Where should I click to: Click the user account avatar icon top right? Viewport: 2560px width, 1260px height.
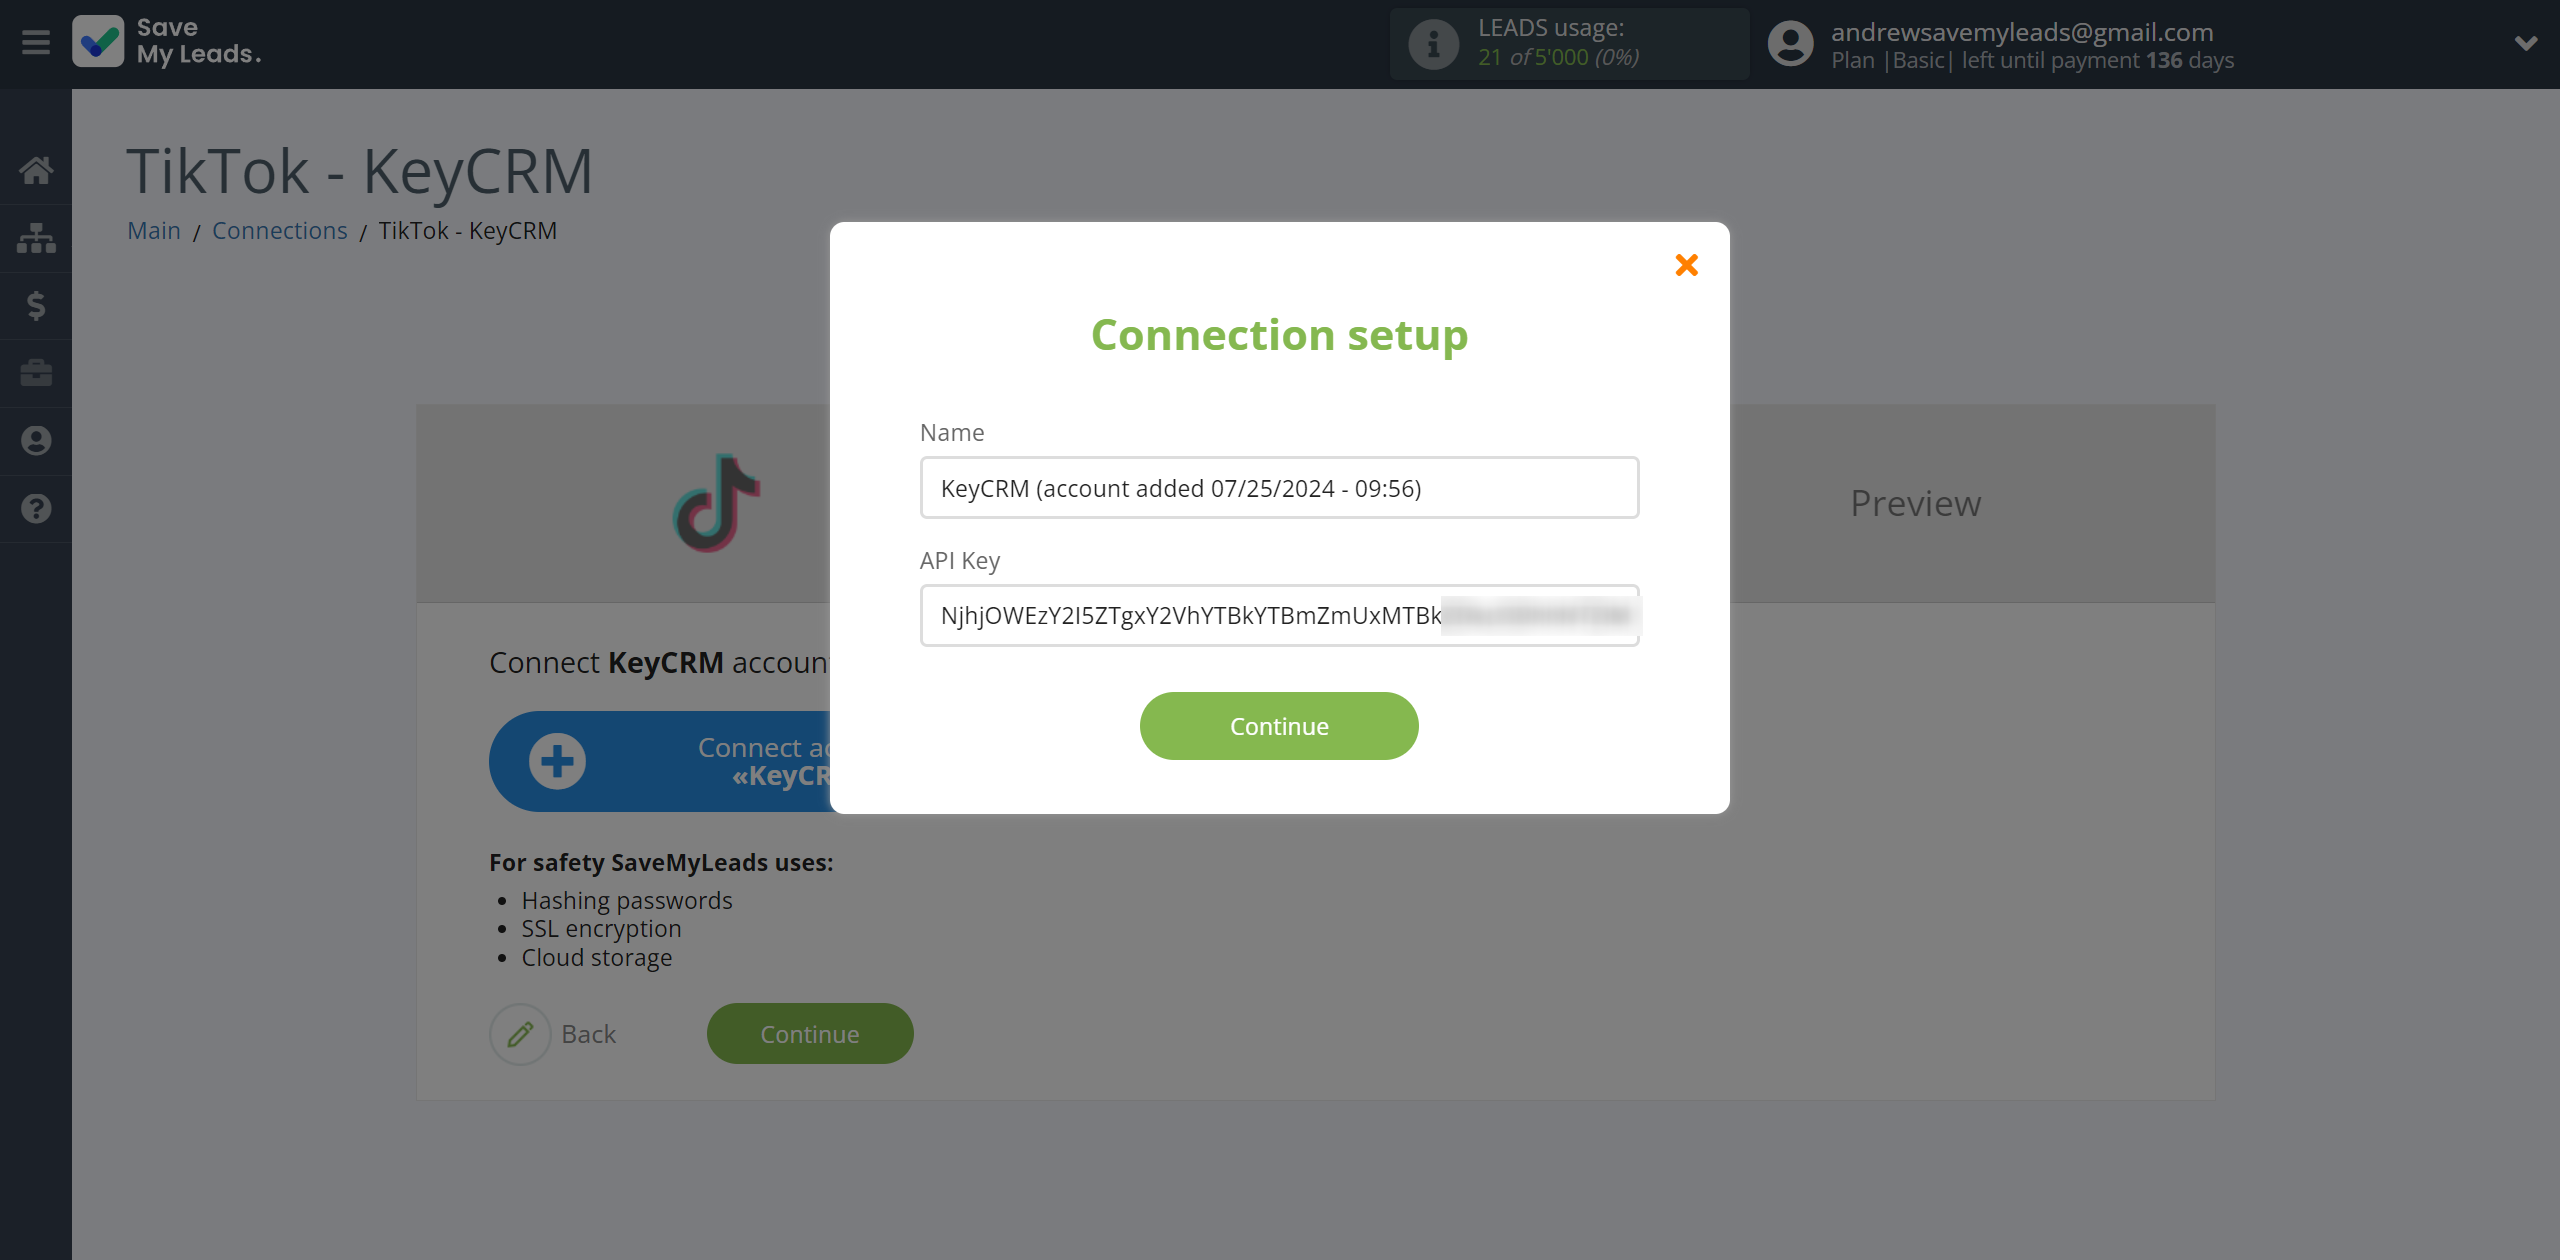(x=1789, y=42)
